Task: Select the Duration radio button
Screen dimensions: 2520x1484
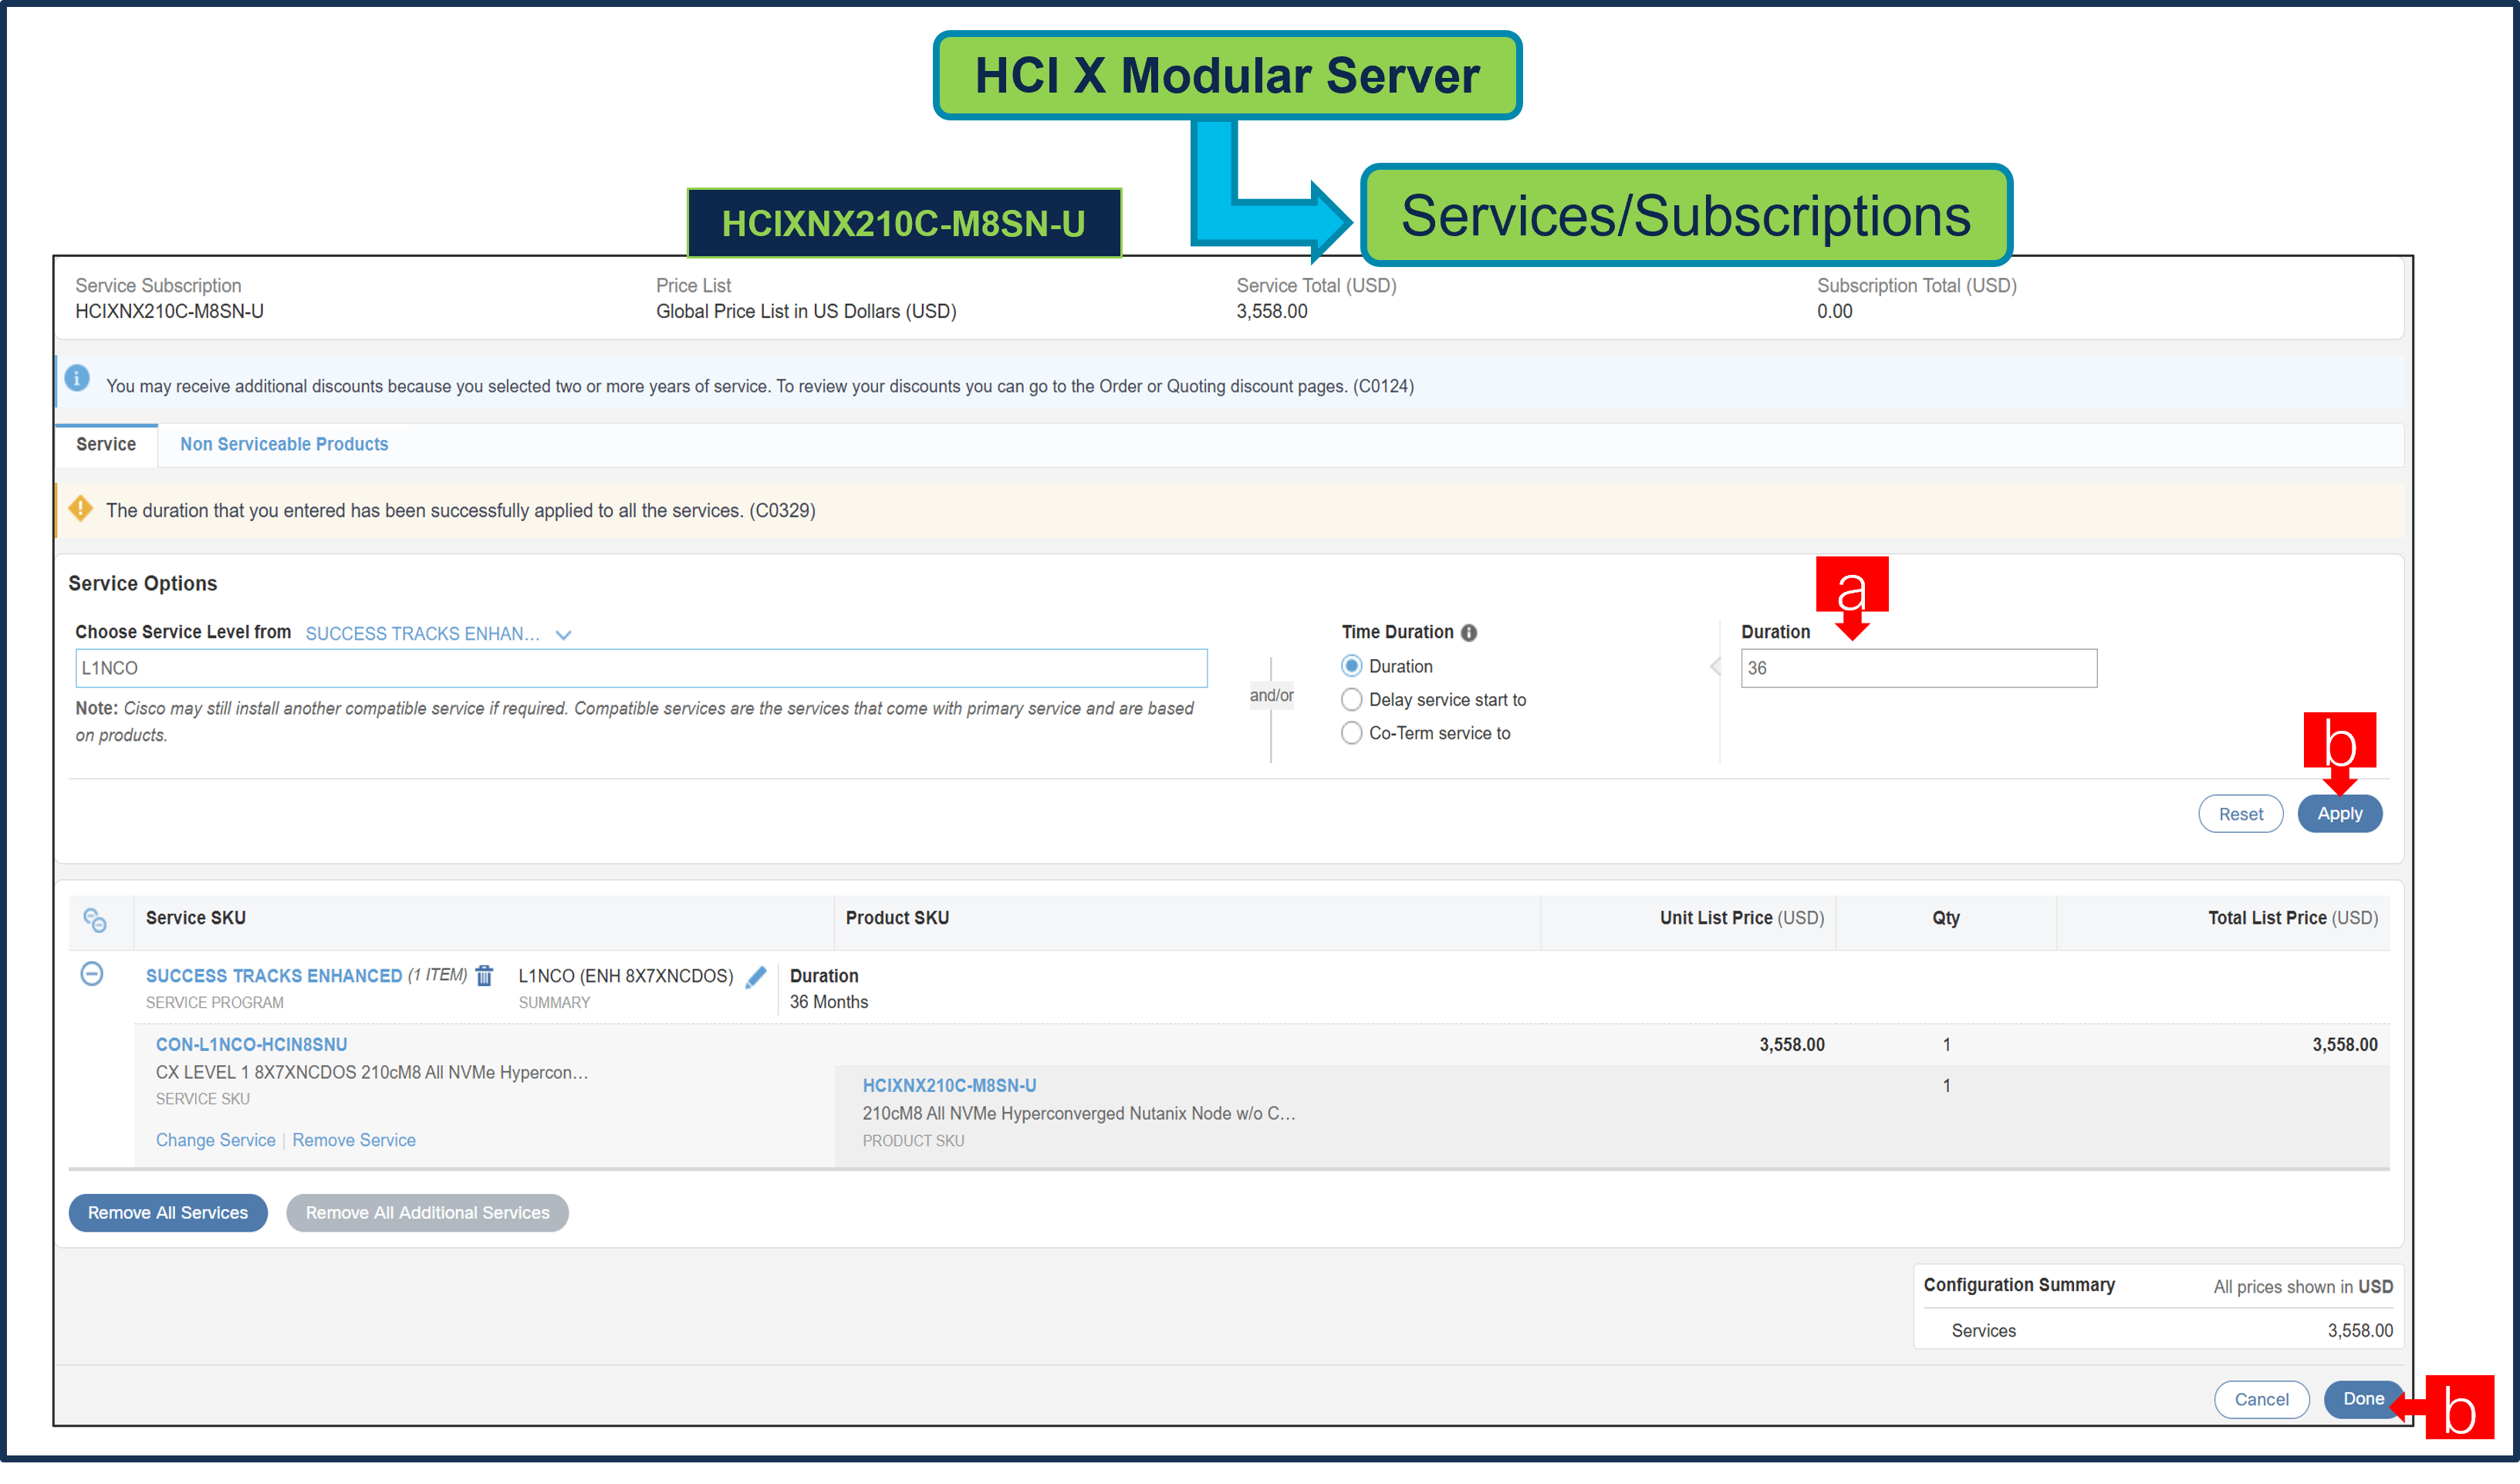Action: point(1352,665)
